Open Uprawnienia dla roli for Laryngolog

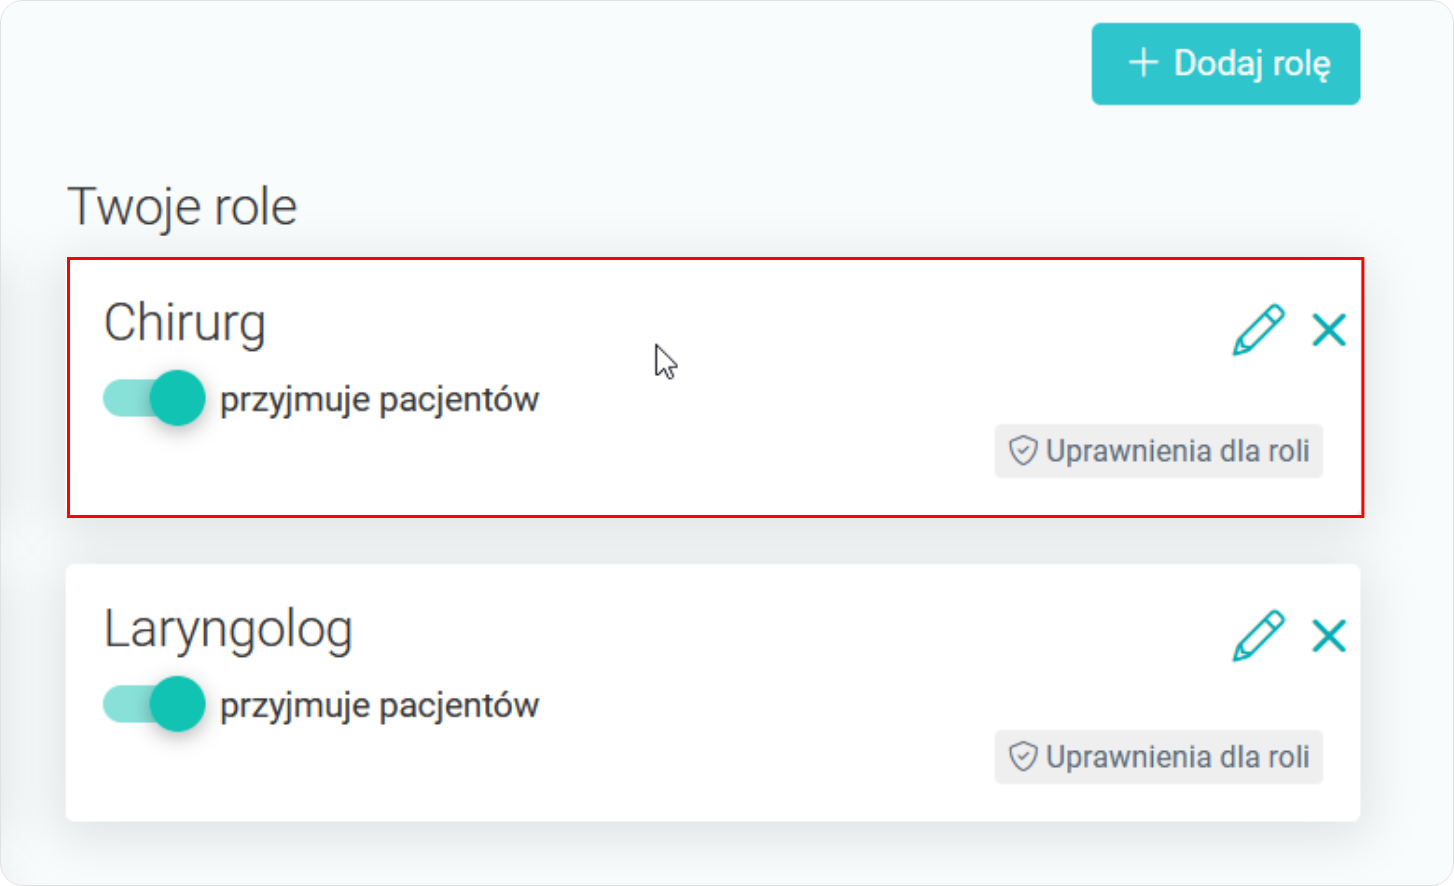(x=1158, y=757)
